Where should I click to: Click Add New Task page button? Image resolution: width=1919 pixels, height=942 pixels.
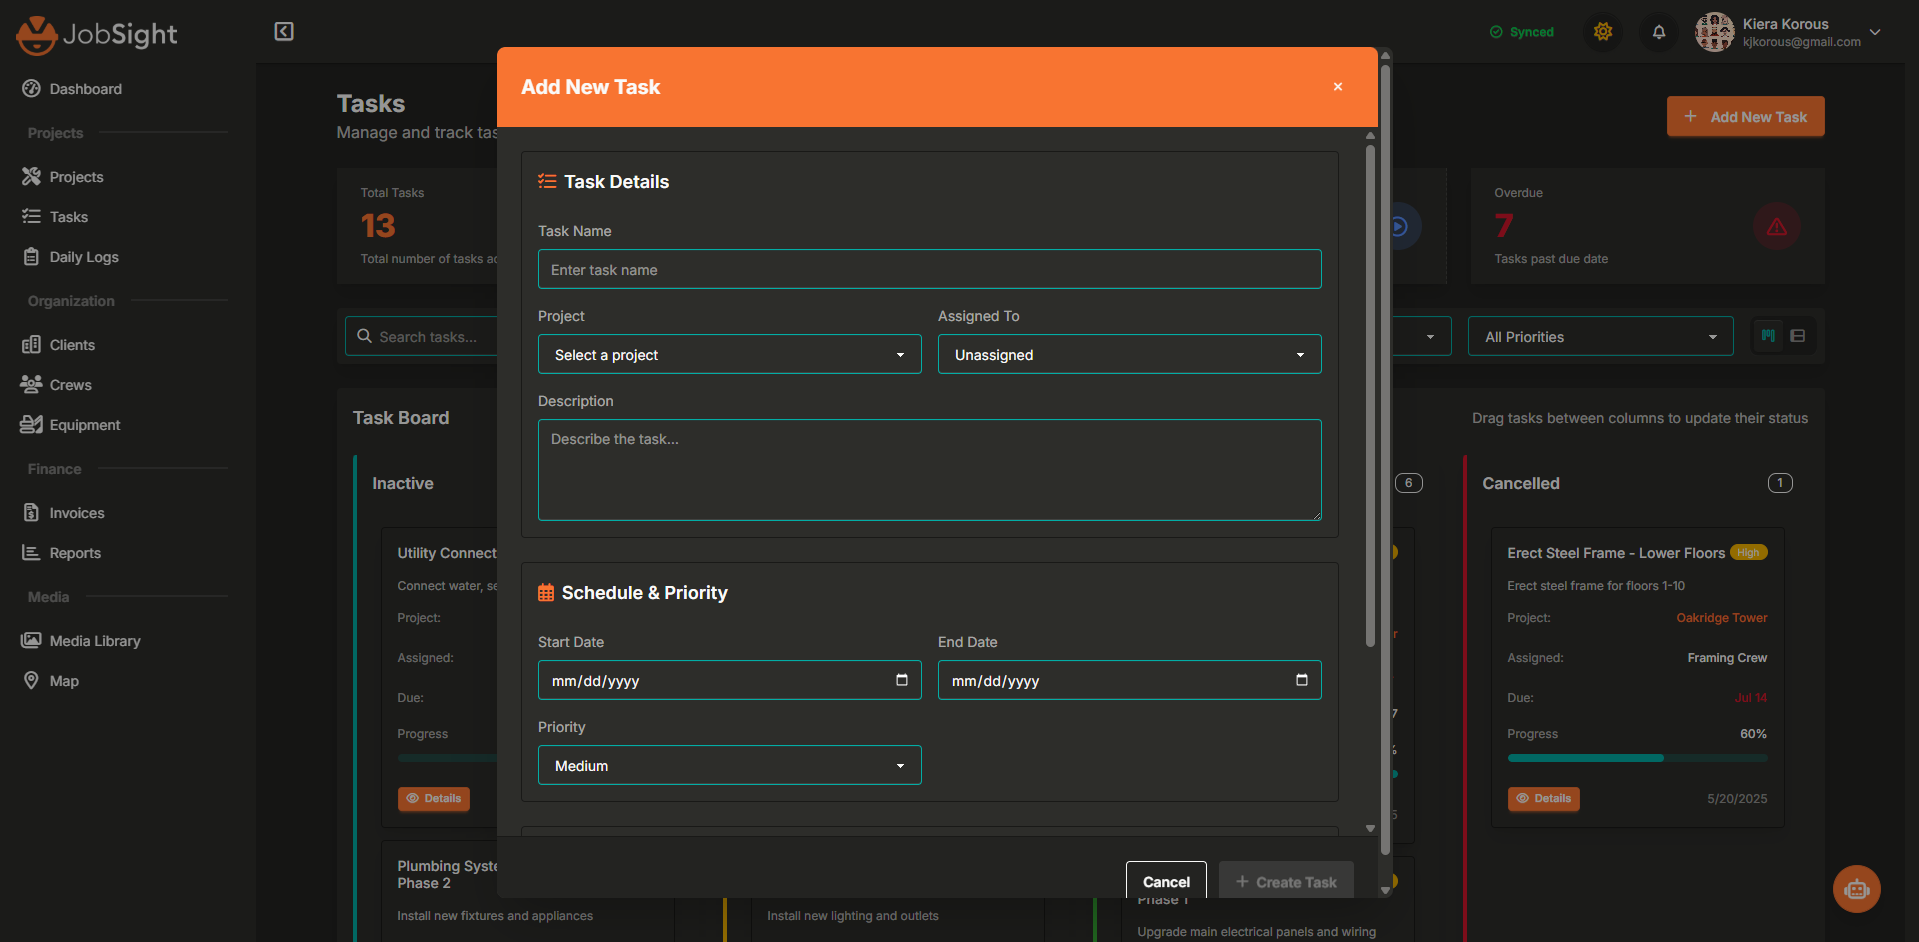click(1746, 116)
